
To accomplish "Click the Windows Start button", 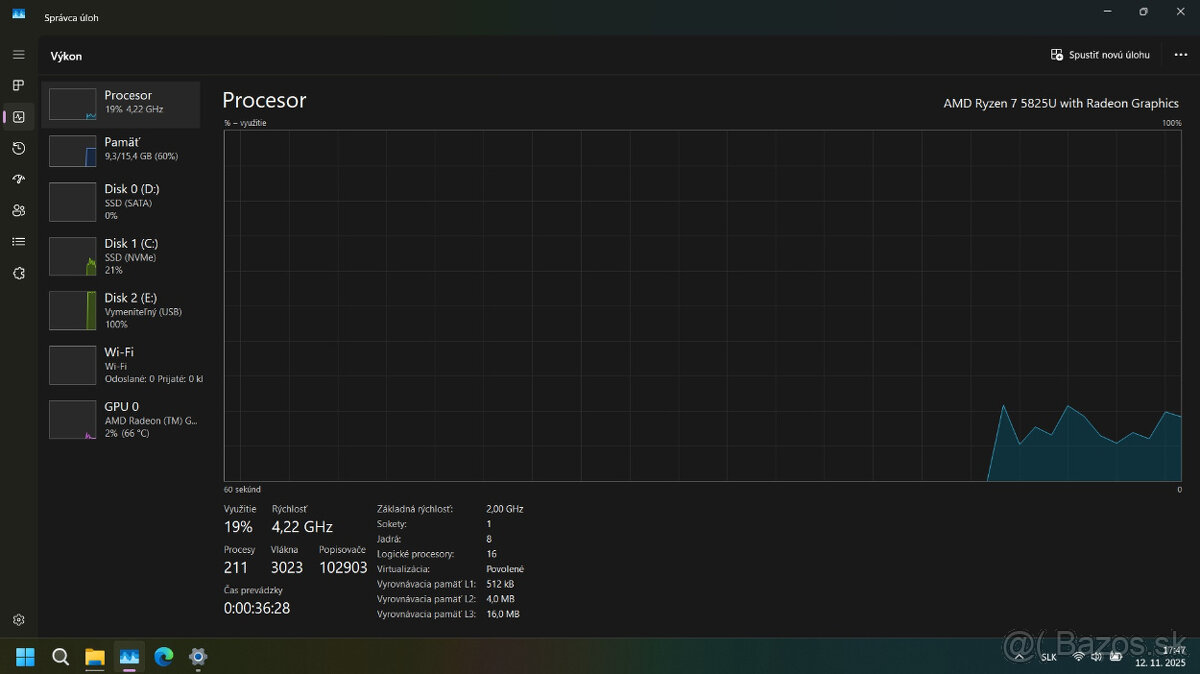I will coord(25,657).
